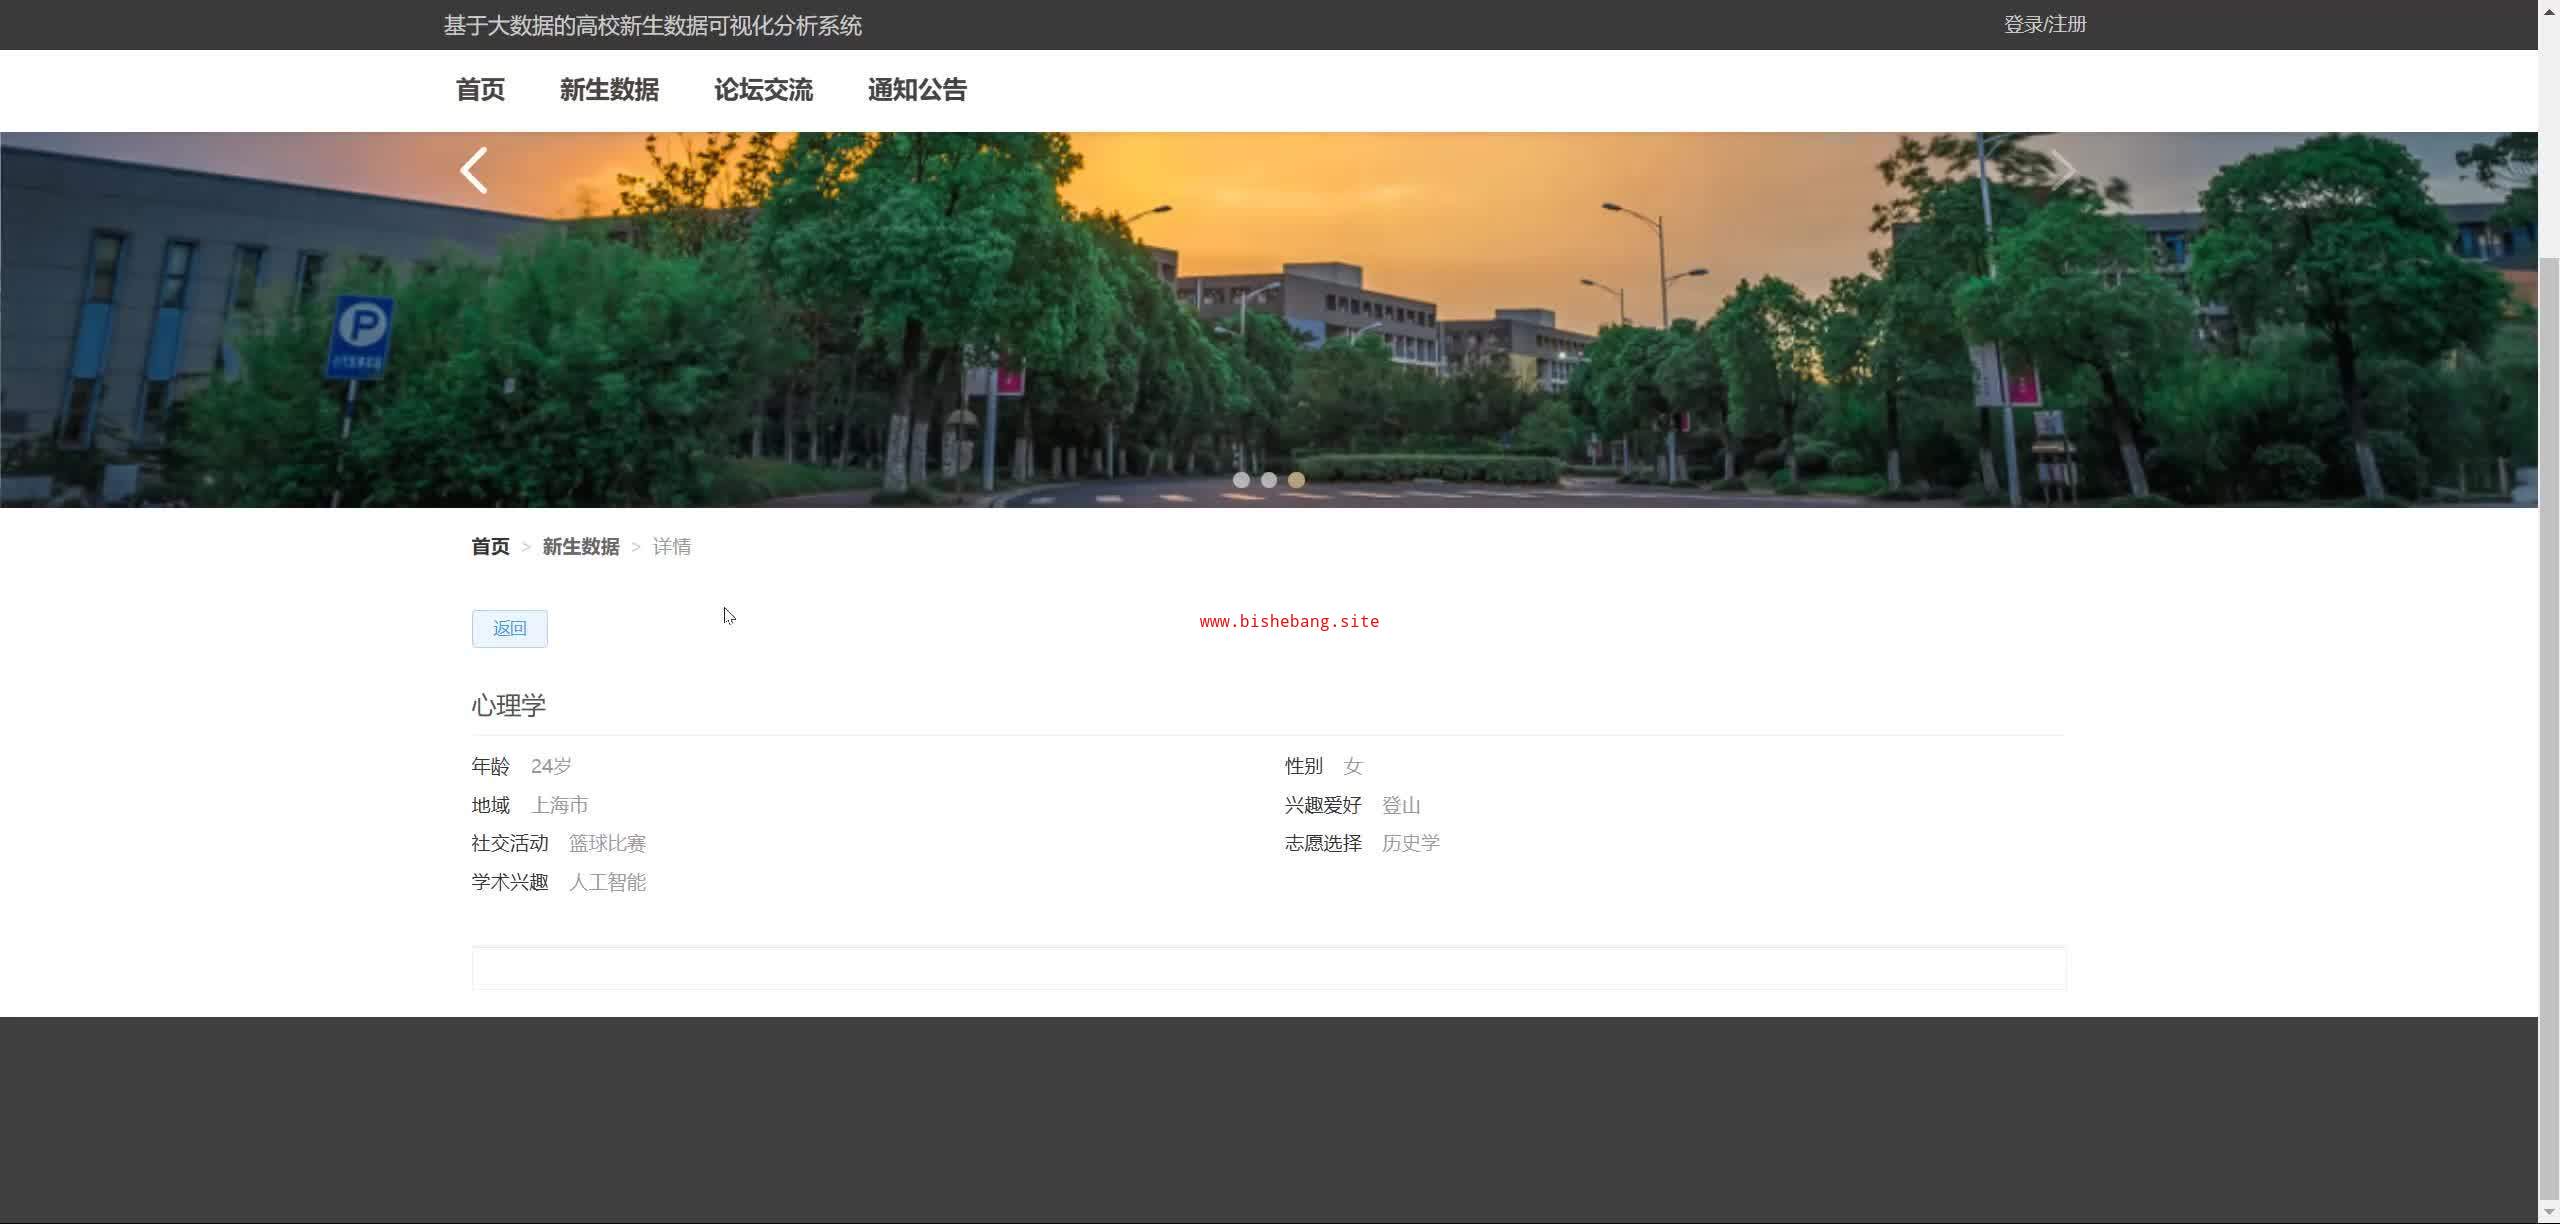The image size is (2560, 1224).
Task: Click the 新生数据 breadcrumb link
Action: point(581,546)
